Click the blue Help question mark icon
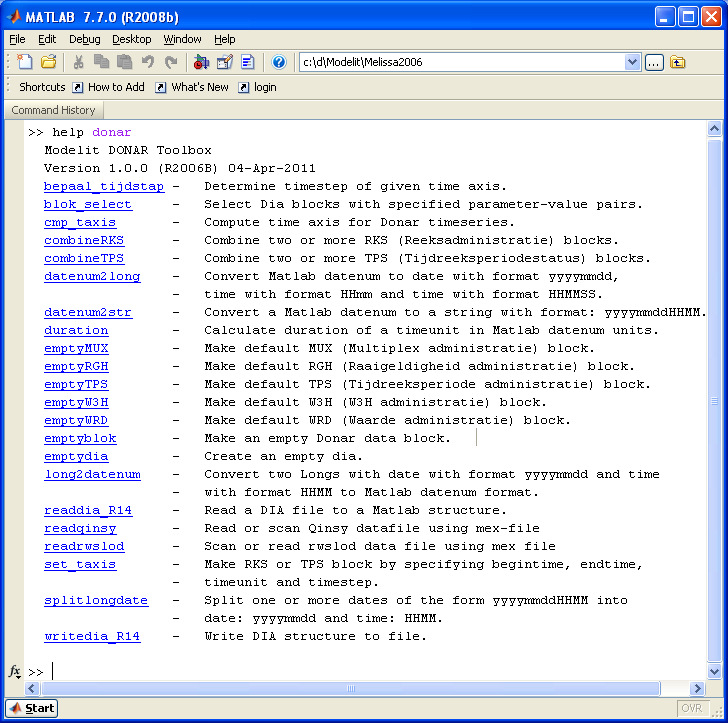 tap(279, 62)
